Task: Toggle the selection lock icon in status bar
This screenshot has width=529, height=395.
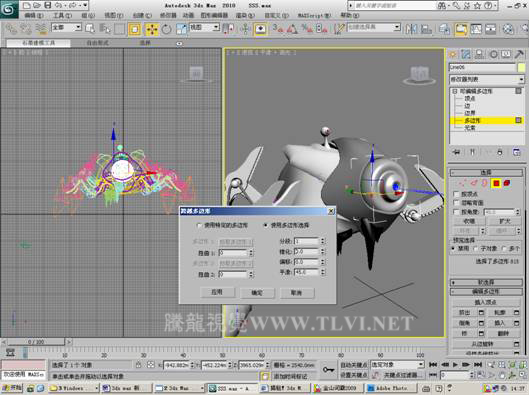Action: (138, 365)
